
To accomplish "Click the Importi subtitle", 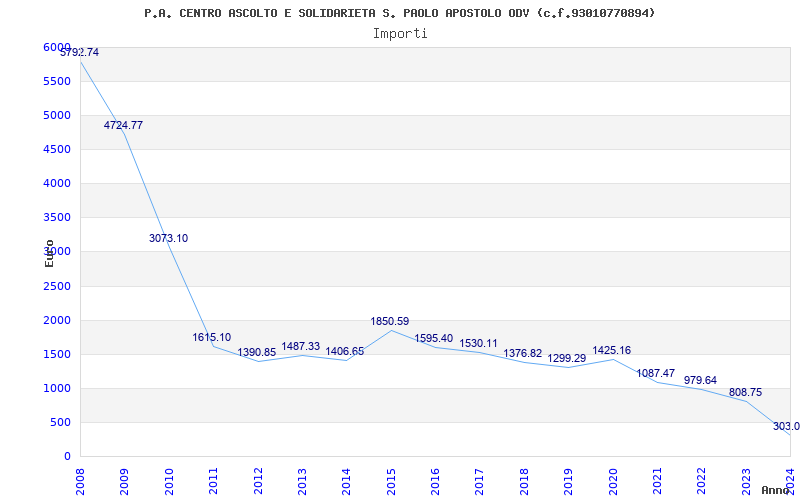I will 400,34.
